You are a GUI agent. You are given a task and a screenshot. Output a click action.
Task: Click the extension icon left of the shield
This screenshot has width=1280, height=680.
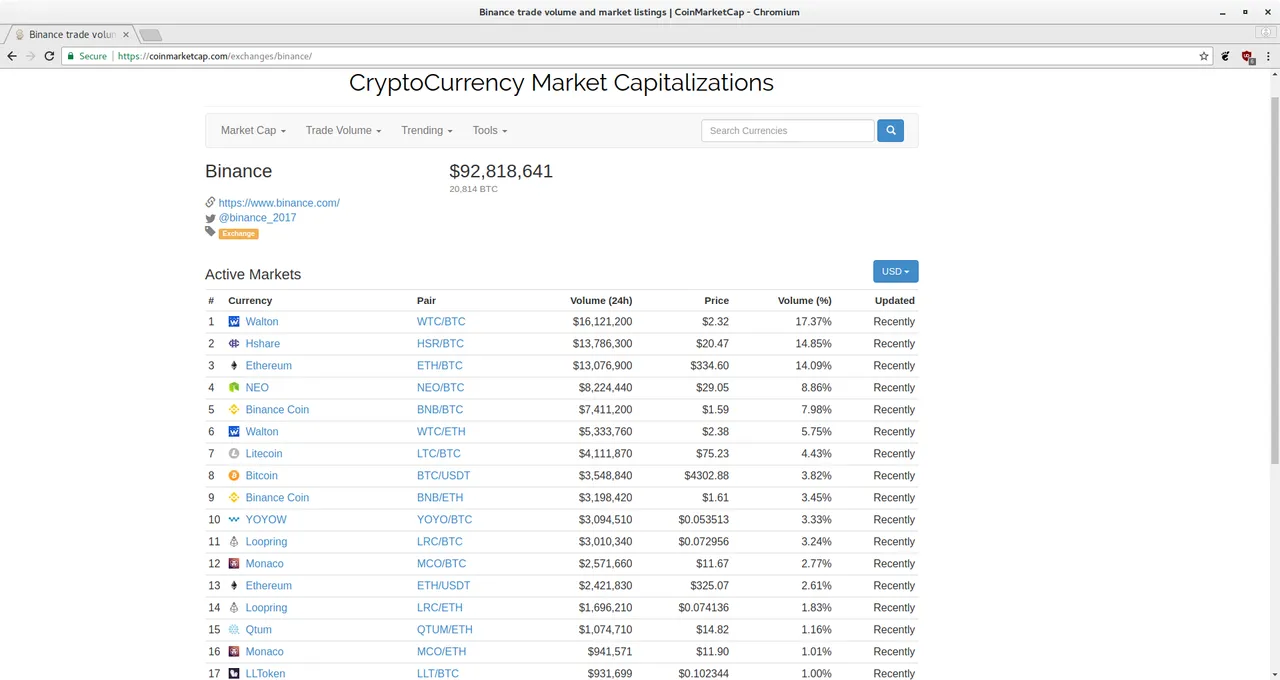coord(1226,56)
